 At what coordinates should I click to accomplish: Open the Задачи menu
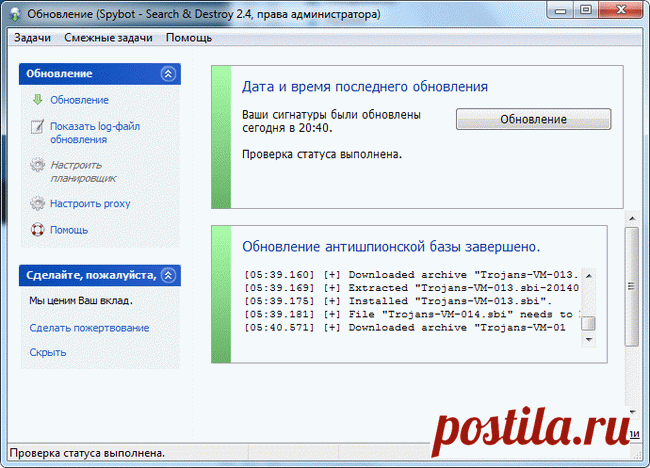point(32,38)
